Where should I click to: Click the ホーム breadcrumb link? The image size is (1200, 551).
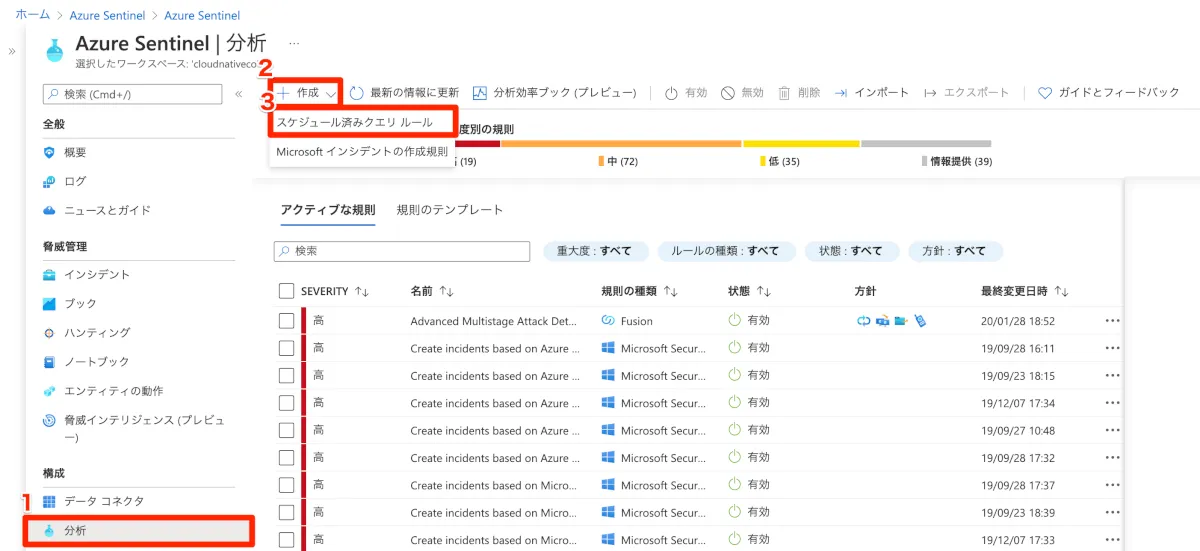pos(33,16)
